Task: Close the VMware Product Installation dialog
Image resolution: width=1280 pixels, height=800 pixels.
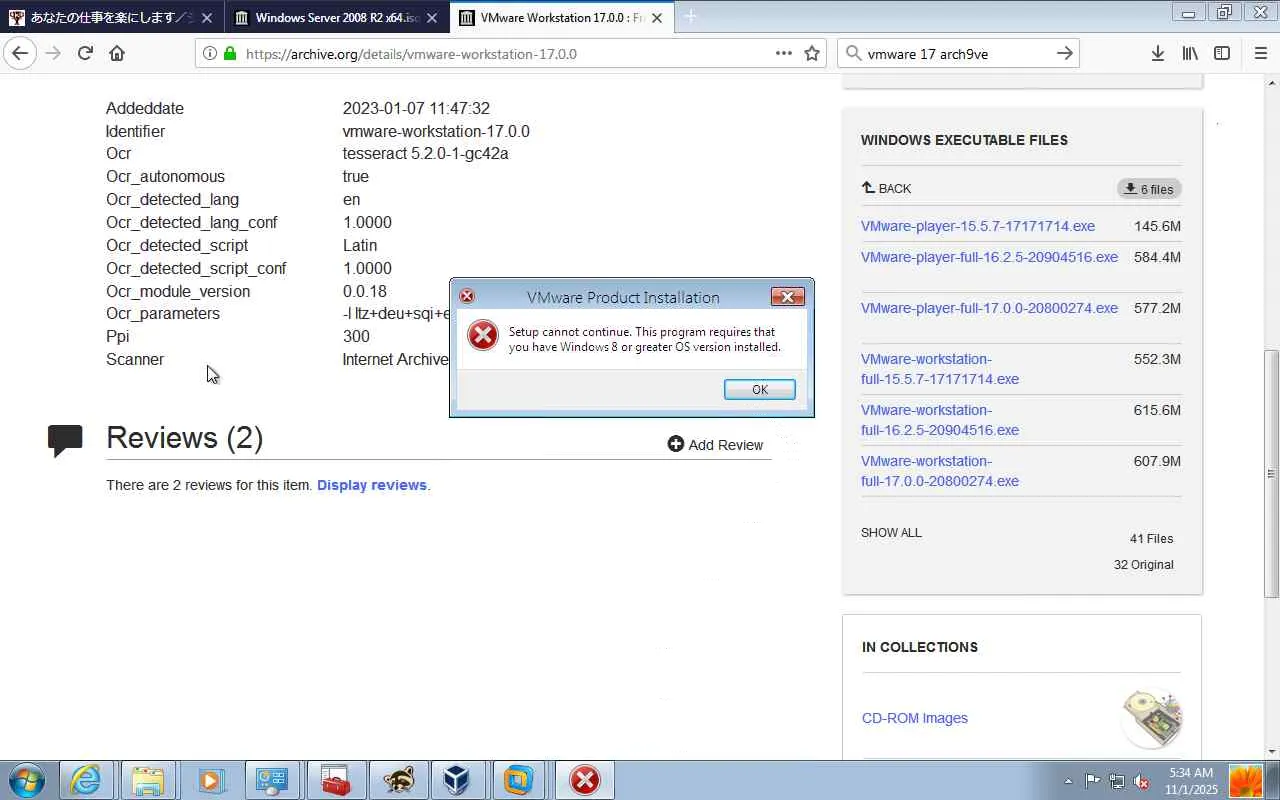Action: pos(788,296)
